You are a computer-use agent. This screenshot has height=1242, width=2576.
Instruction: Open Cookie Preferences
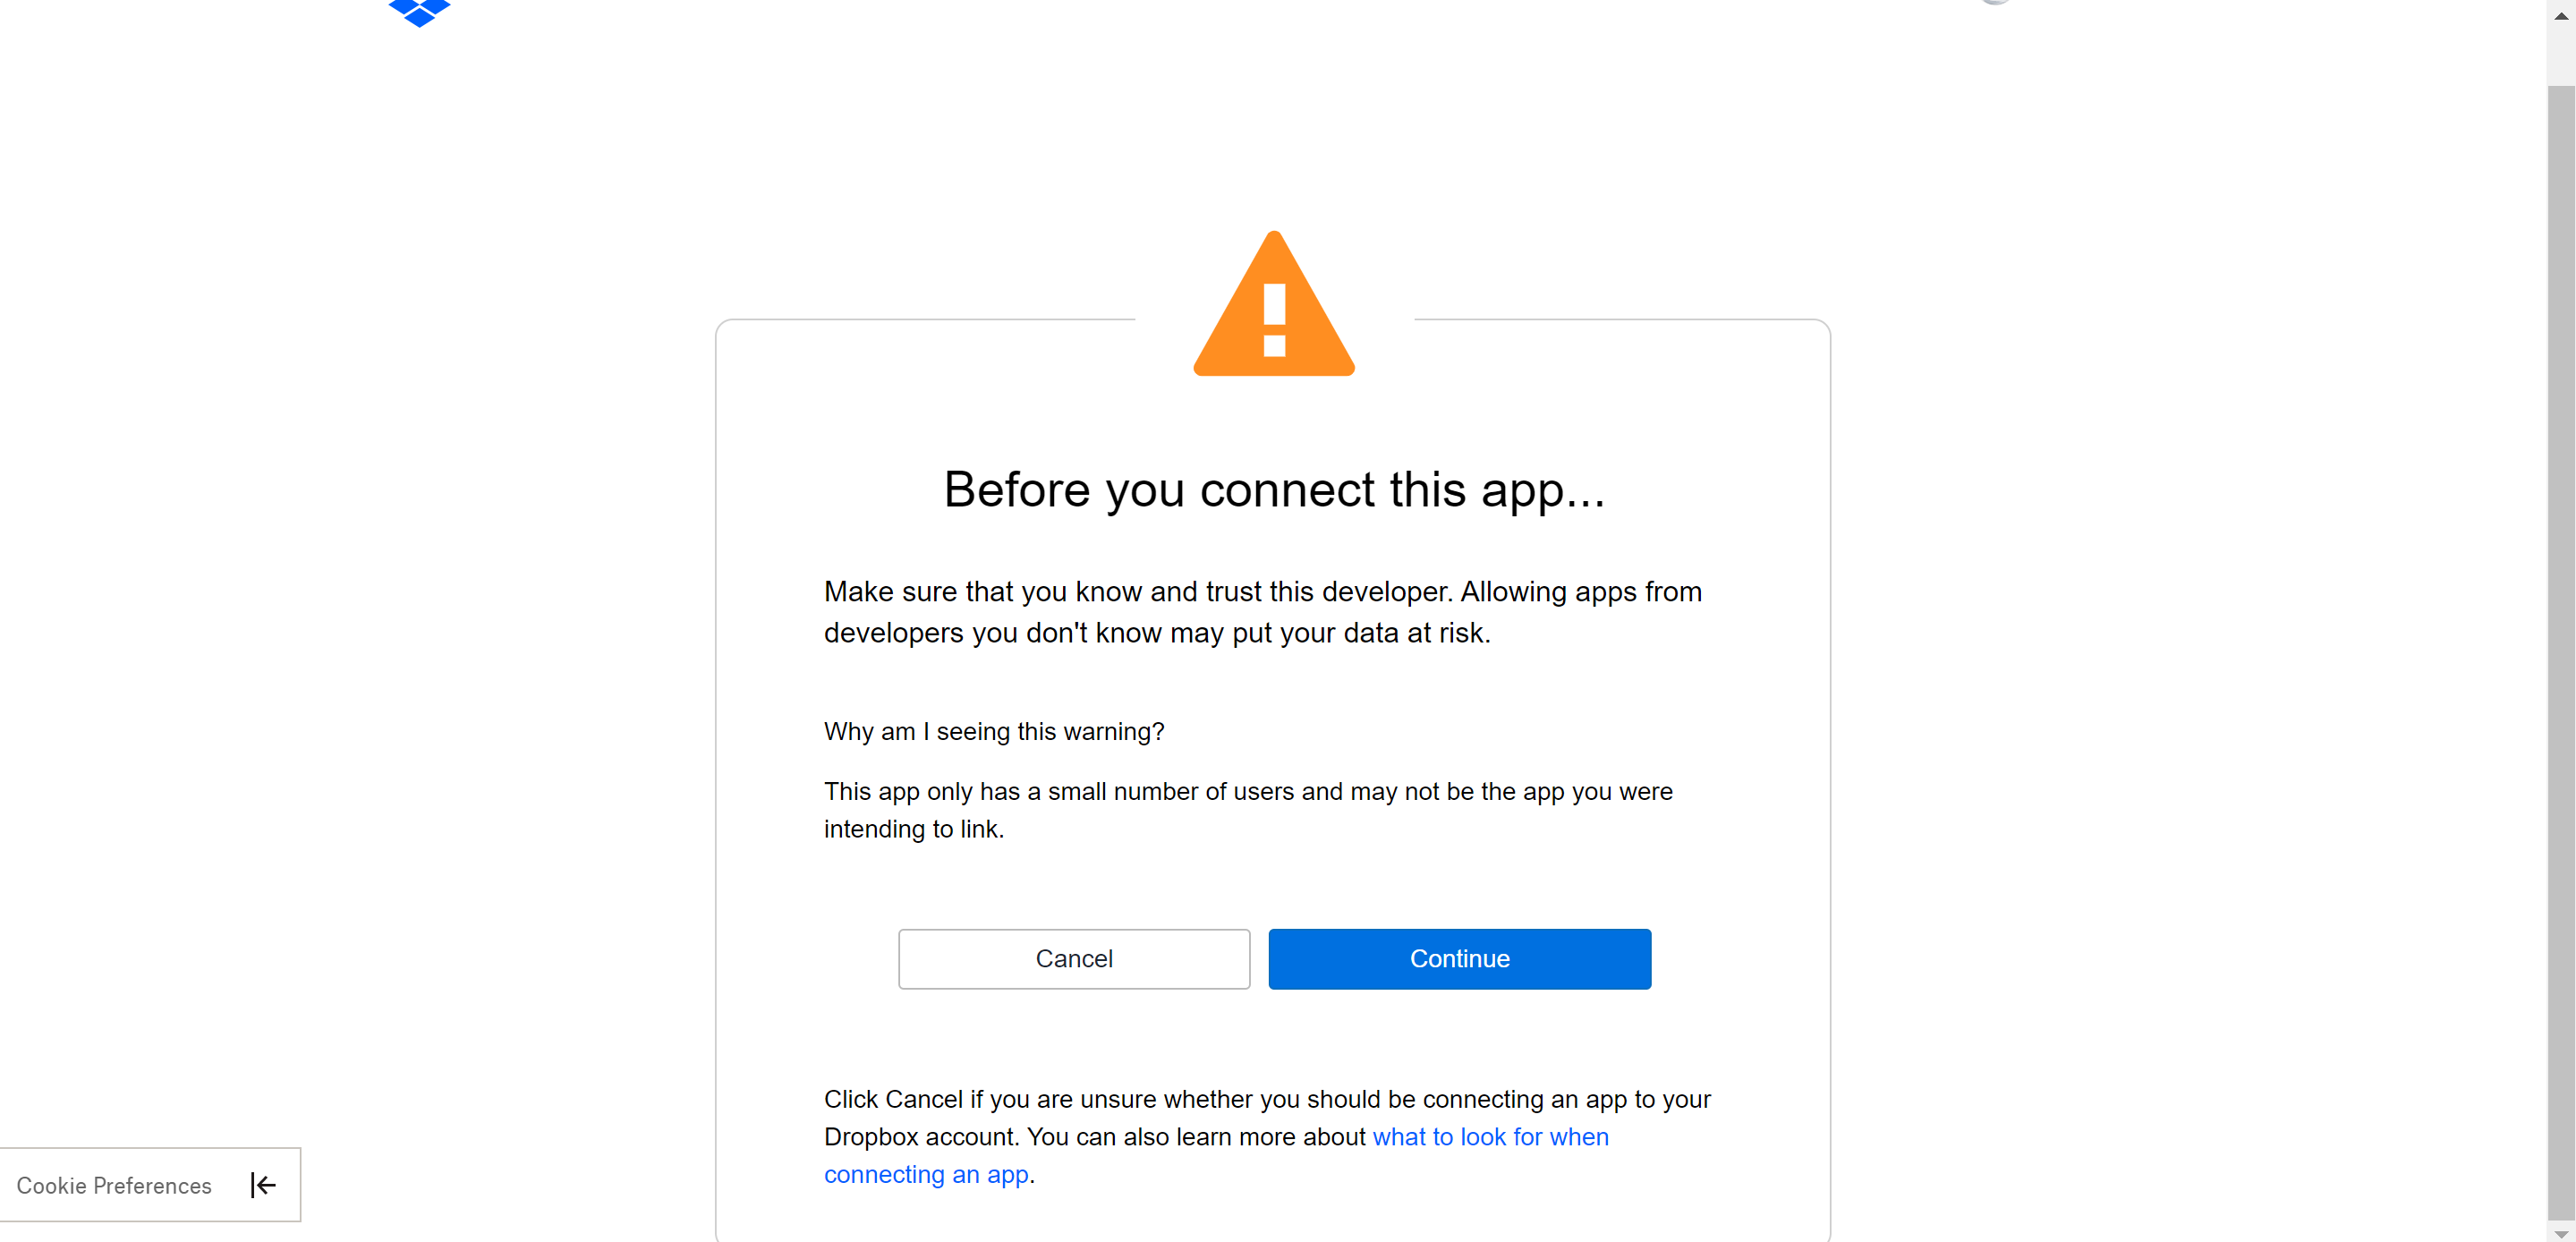click(x=114, y=1185)
